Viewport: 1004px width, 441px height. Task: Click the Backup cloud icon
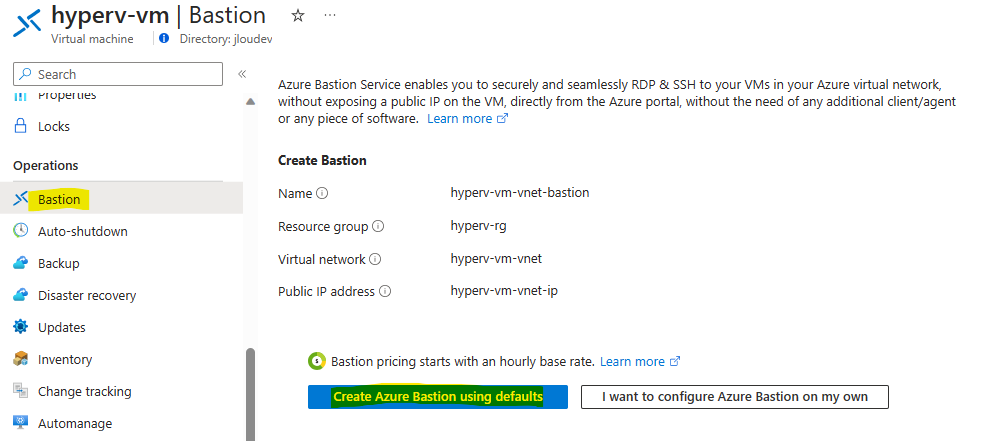(x=20, y=262)
